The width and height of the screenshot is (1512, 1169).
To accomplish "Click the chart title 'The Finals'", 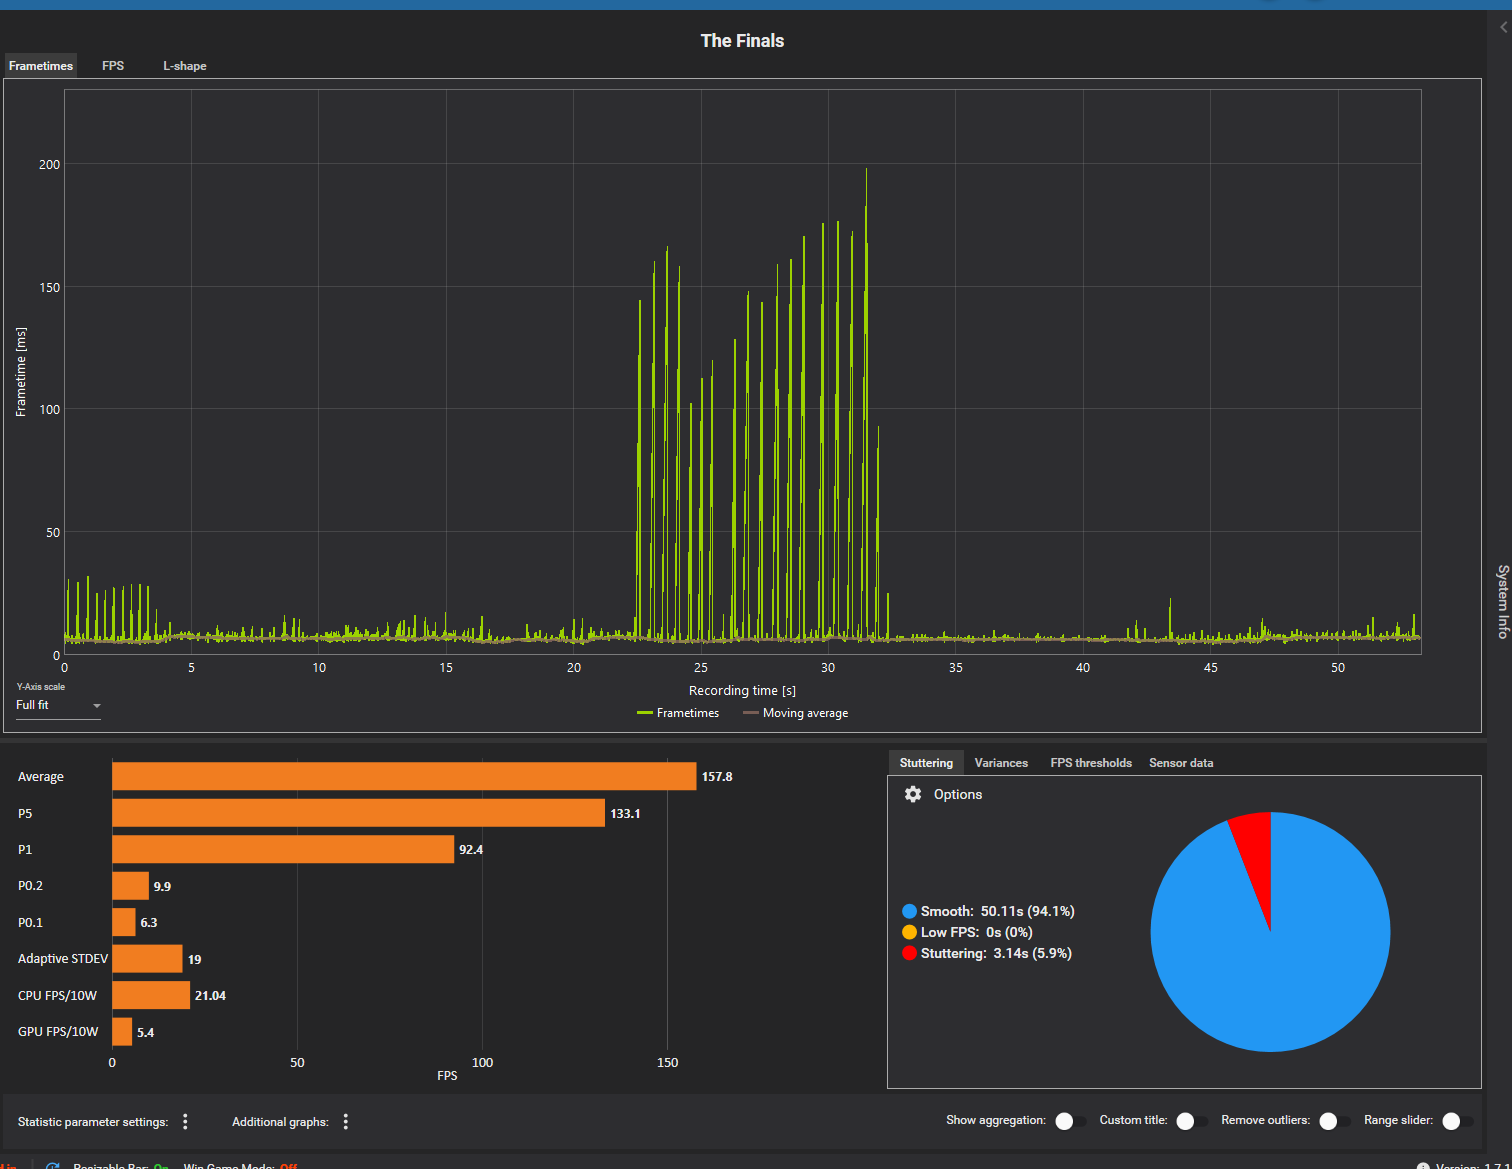I will [742, 41].
